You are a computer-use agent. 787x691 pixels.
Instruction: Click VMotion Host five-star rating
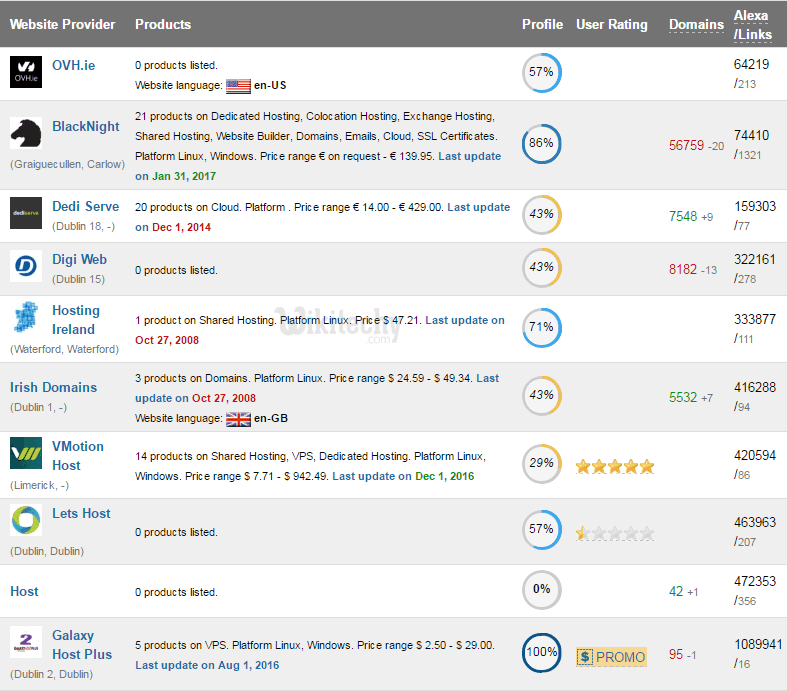coord(615,466)
